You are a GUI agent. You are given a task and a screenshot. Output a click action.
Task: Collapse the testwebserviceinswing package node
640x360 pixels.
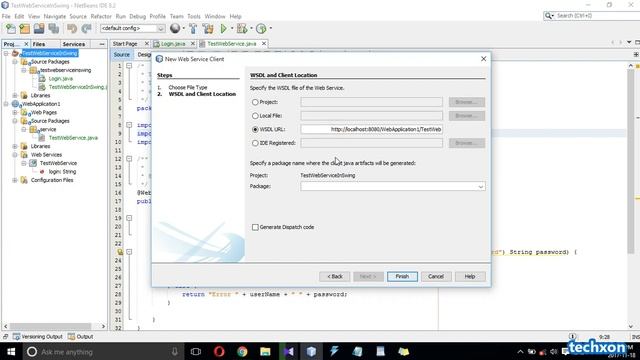coord(24,70)
